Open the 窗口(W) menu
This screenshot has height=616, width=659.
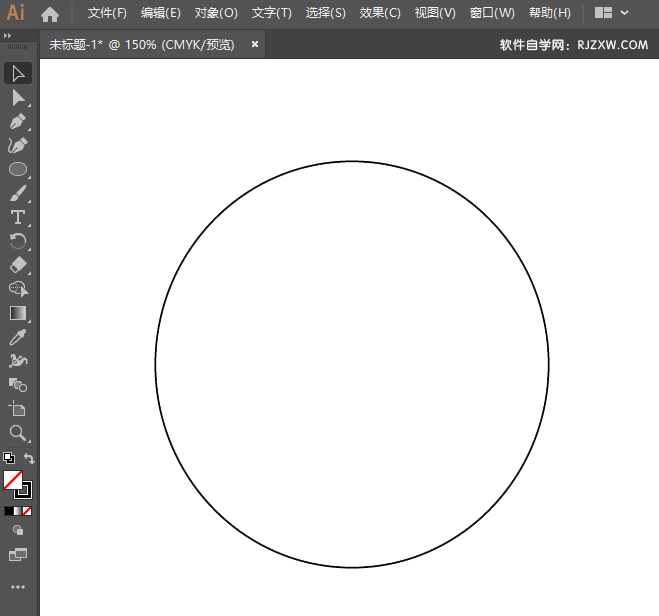coord(492,13)
